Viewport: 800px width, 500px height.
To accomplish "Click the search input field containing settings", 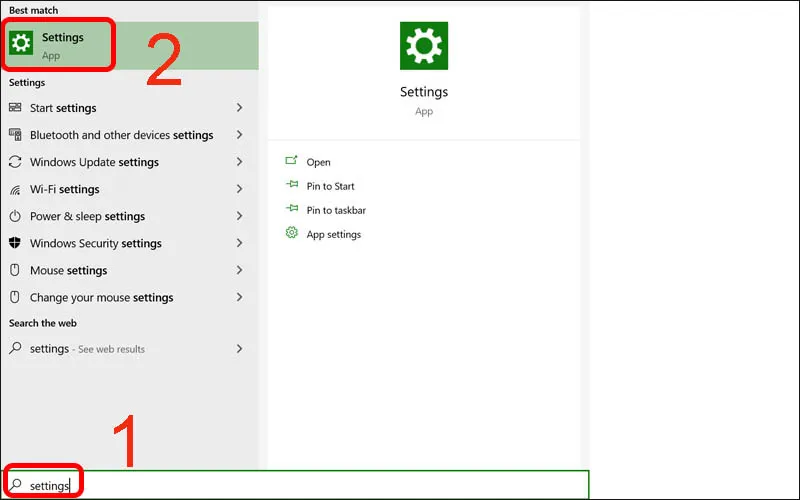I will pyautogui.click(x=295, y=485).
